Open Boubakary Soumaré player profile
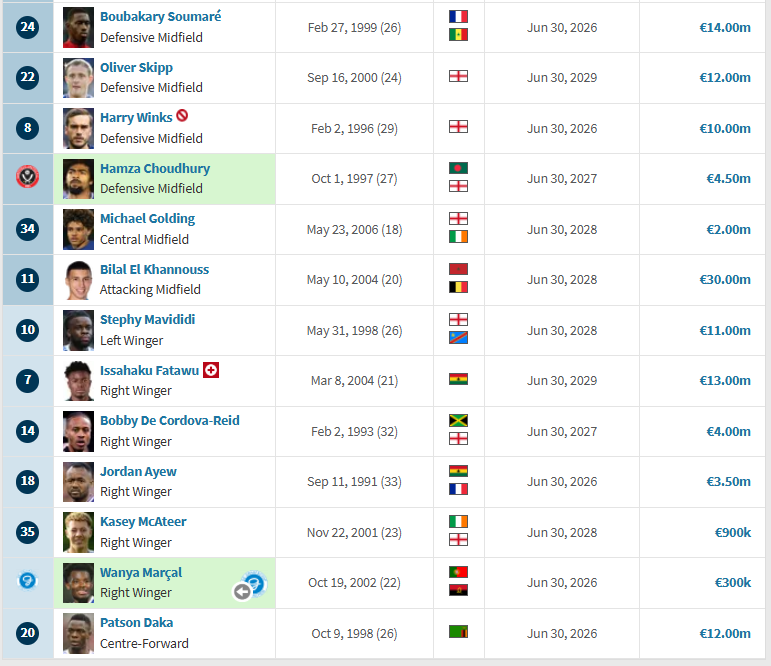The height and width of the screenshot is (666, 771). click(x=161, y=17)
